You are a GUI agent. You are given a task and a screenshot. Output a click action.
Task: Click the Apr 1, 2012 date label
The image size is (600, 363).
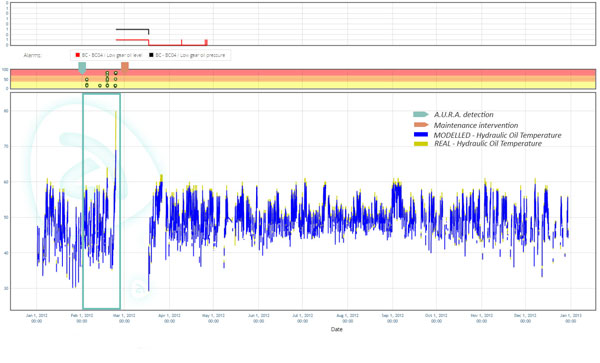(x=170, y=318)
